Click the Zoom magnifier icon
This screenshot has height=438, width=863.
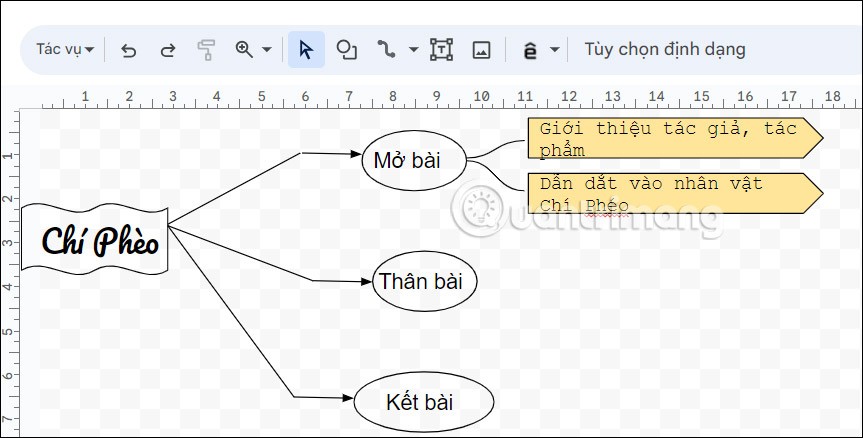243,49
